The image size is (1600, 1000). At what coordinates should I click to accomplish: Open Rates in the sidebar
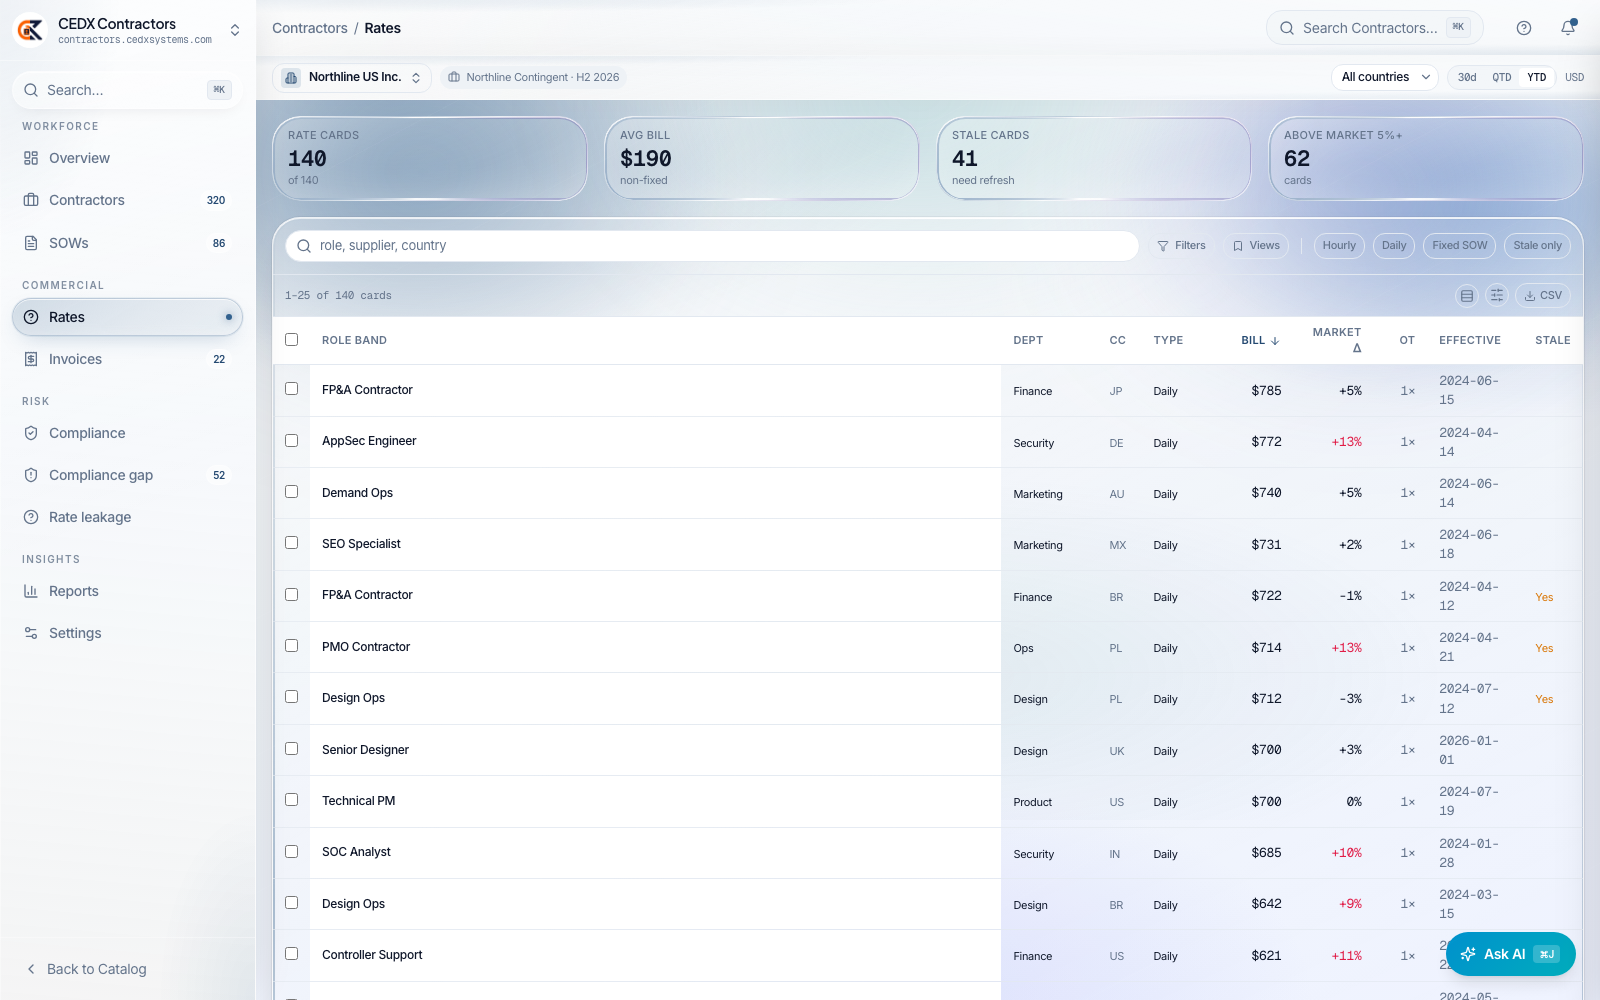click(x=127, y=317)
